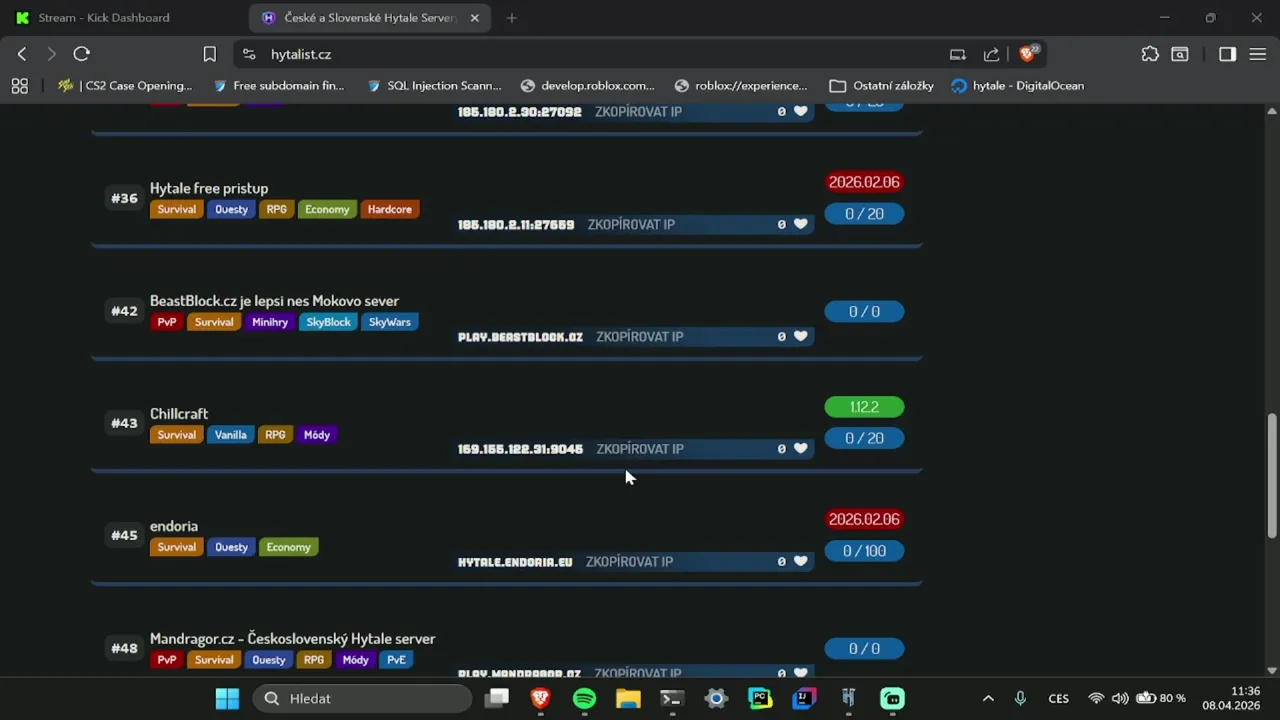This screenshot has height=720, width=1280.
Task: Click the SkyBlock tag on BeastBlock.cz
Action: (328, 322)
